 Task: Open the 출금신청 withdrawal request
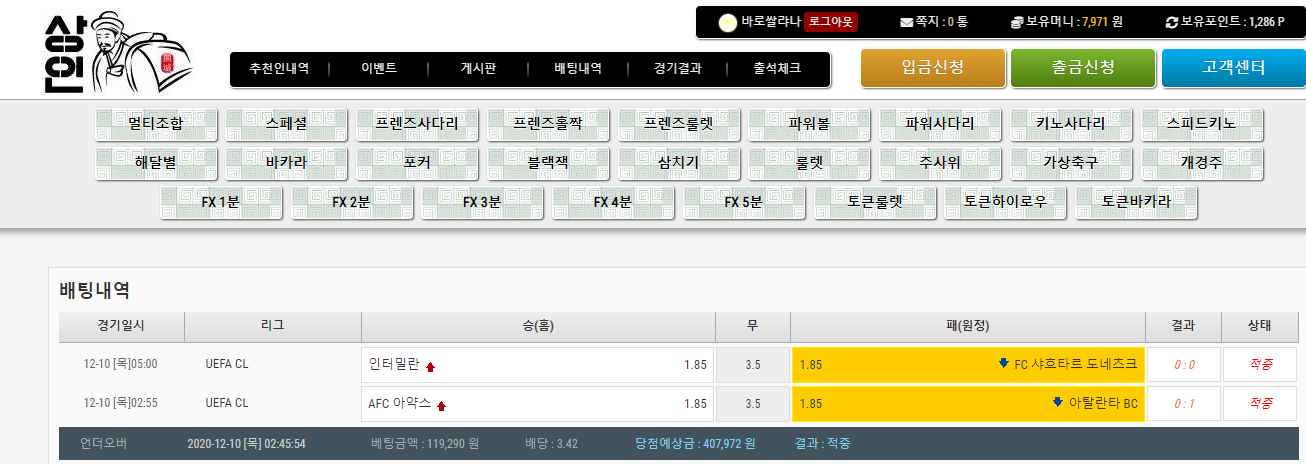[1082, 68]
